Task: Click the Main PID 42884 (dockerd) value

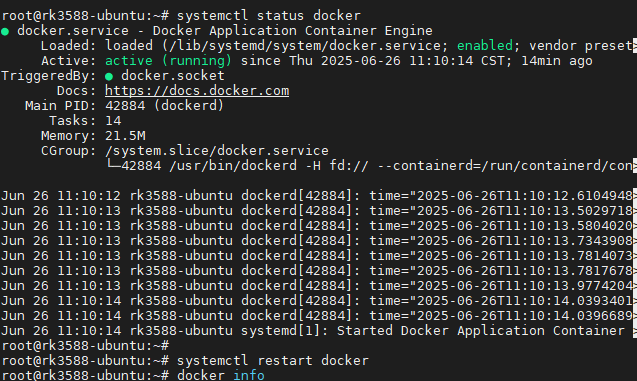Action: coord(165,106)
